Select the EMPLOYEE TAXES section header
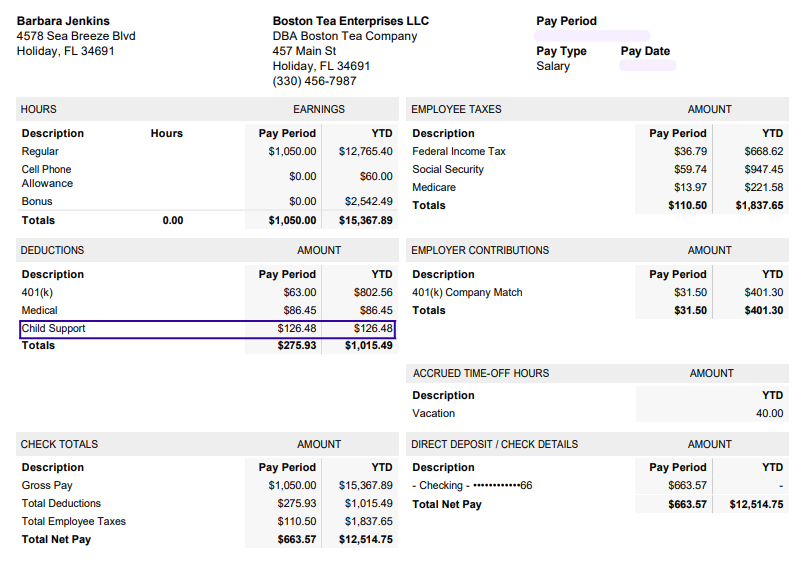Viewport: 803px width, 569px height. (x=456, y=109)
